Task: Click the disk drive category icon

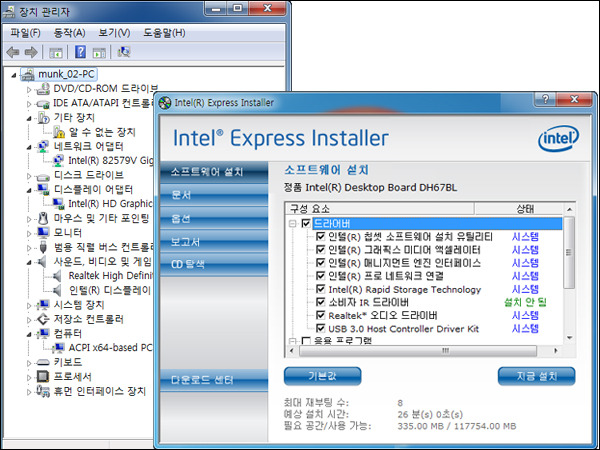Action: tap(43, 176)
